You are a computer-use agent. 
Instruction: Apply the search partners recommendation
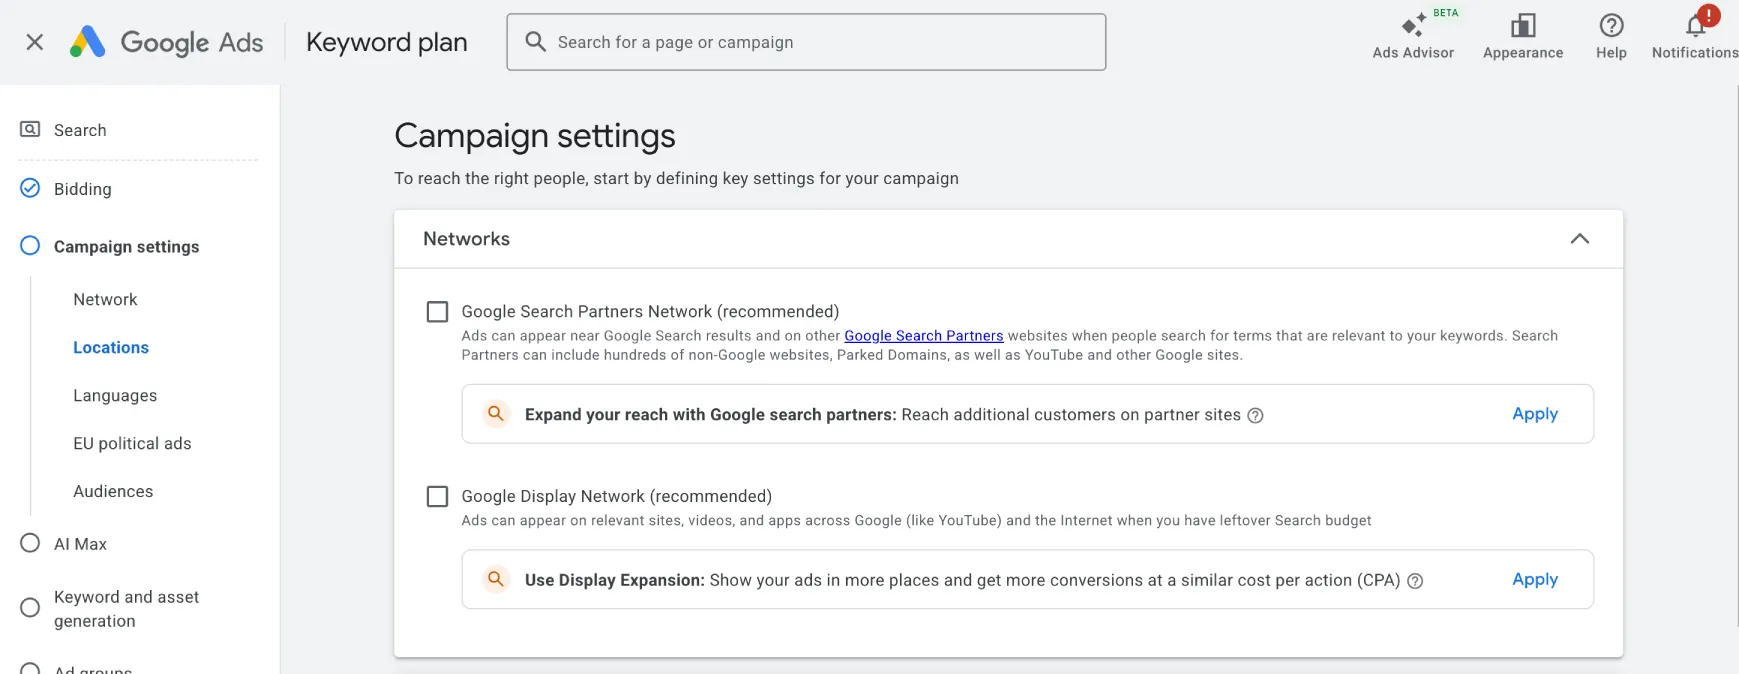coord(1534,414)
